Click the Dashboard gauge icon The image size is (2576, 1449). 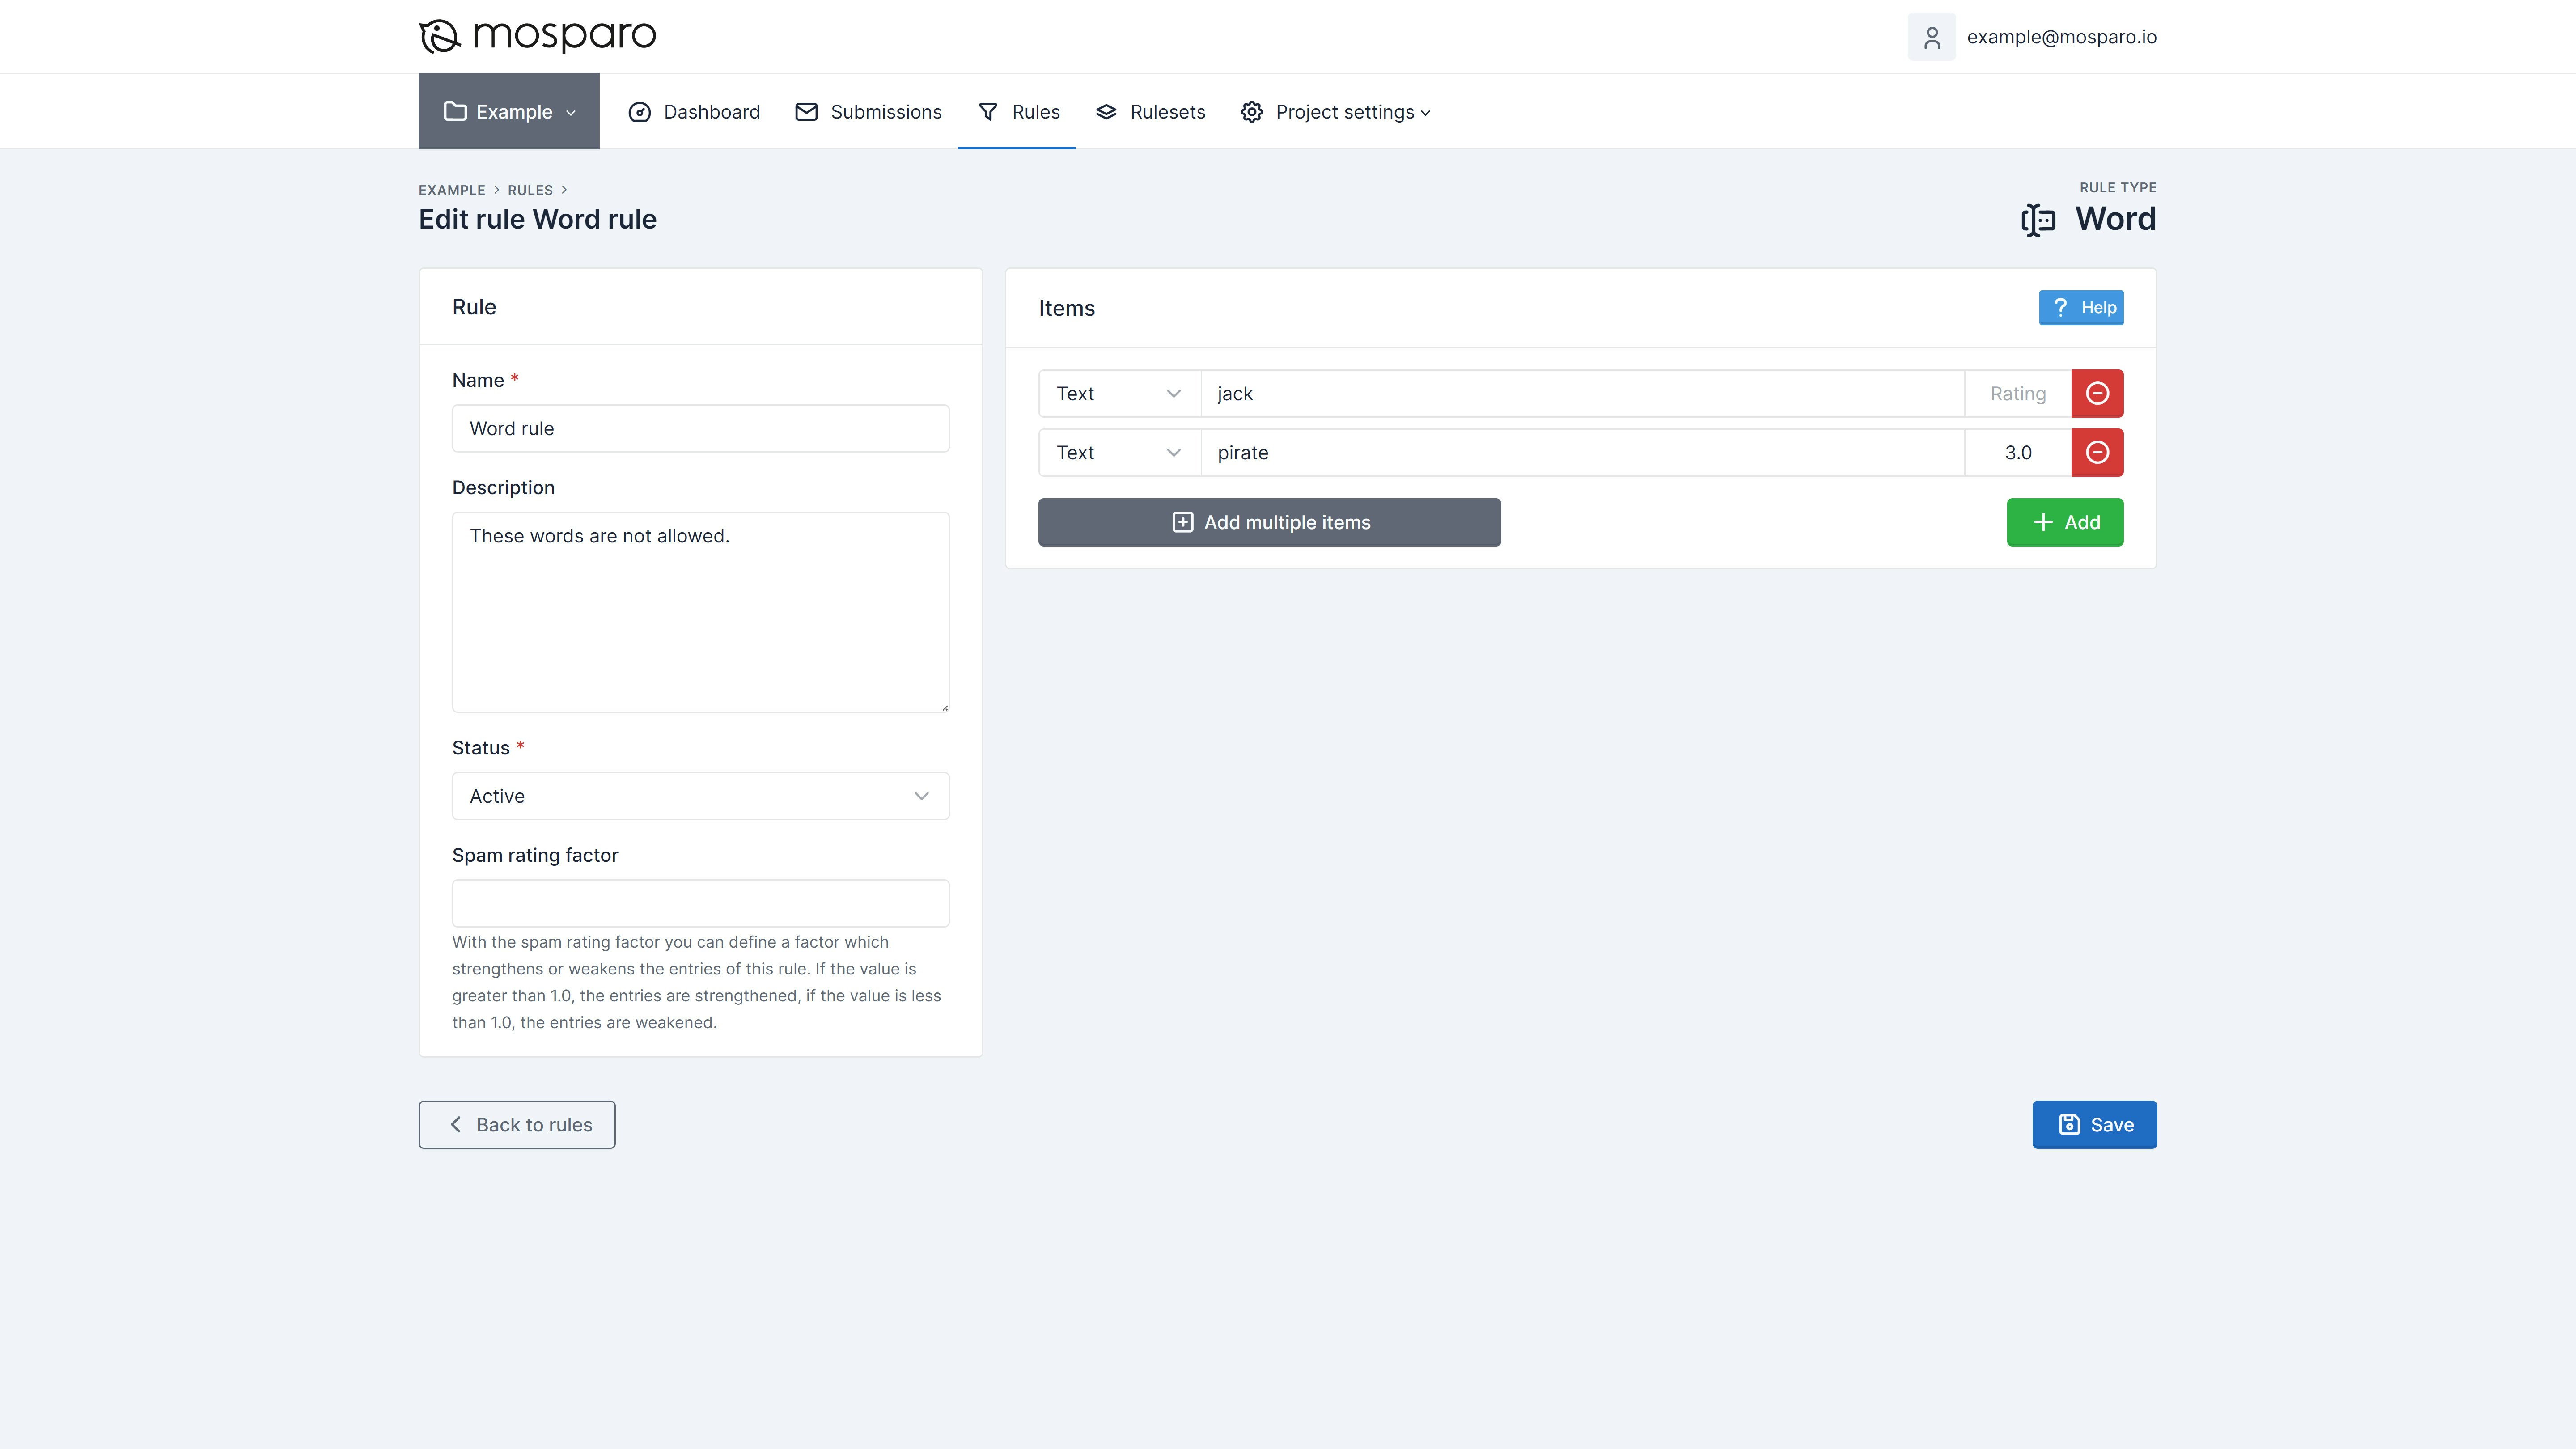click(640, 112)
